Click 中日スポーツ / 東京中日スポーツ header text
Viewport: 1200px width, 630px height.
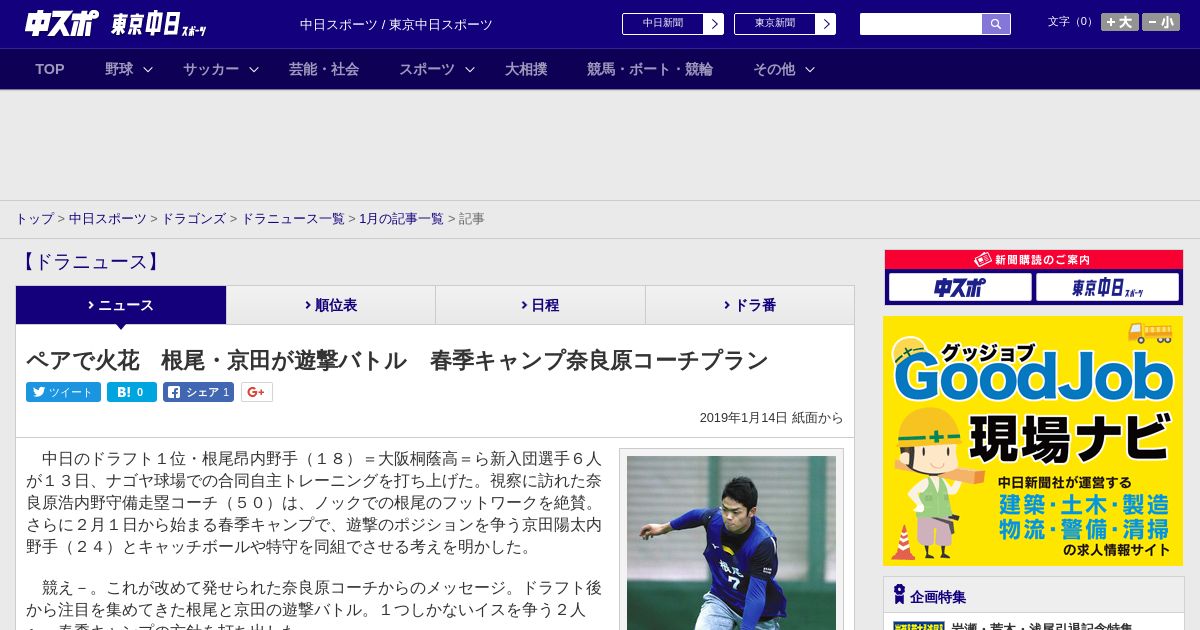click(396, 24)
